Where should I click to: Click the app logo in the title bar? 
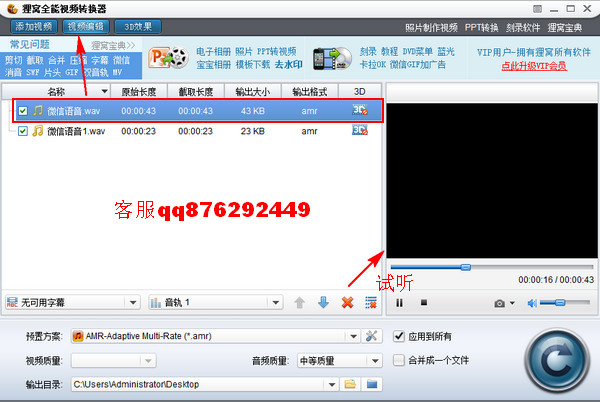point(13,9)
